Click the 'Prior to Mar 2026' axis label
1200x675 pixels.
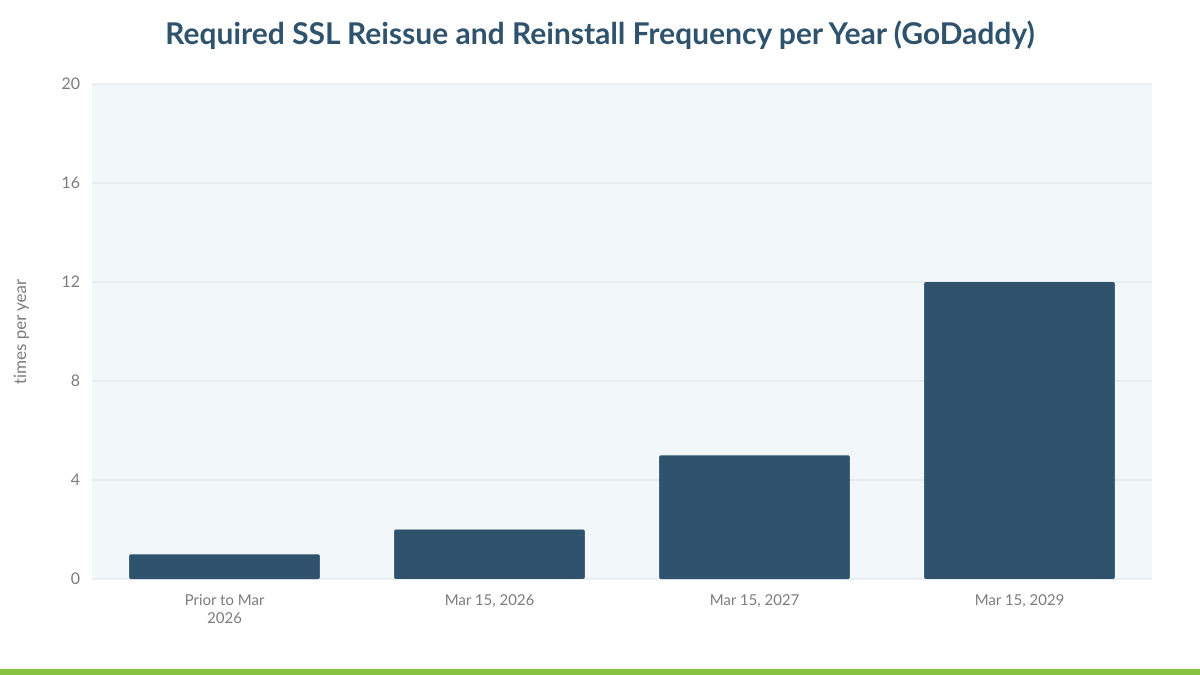point(224,609)
